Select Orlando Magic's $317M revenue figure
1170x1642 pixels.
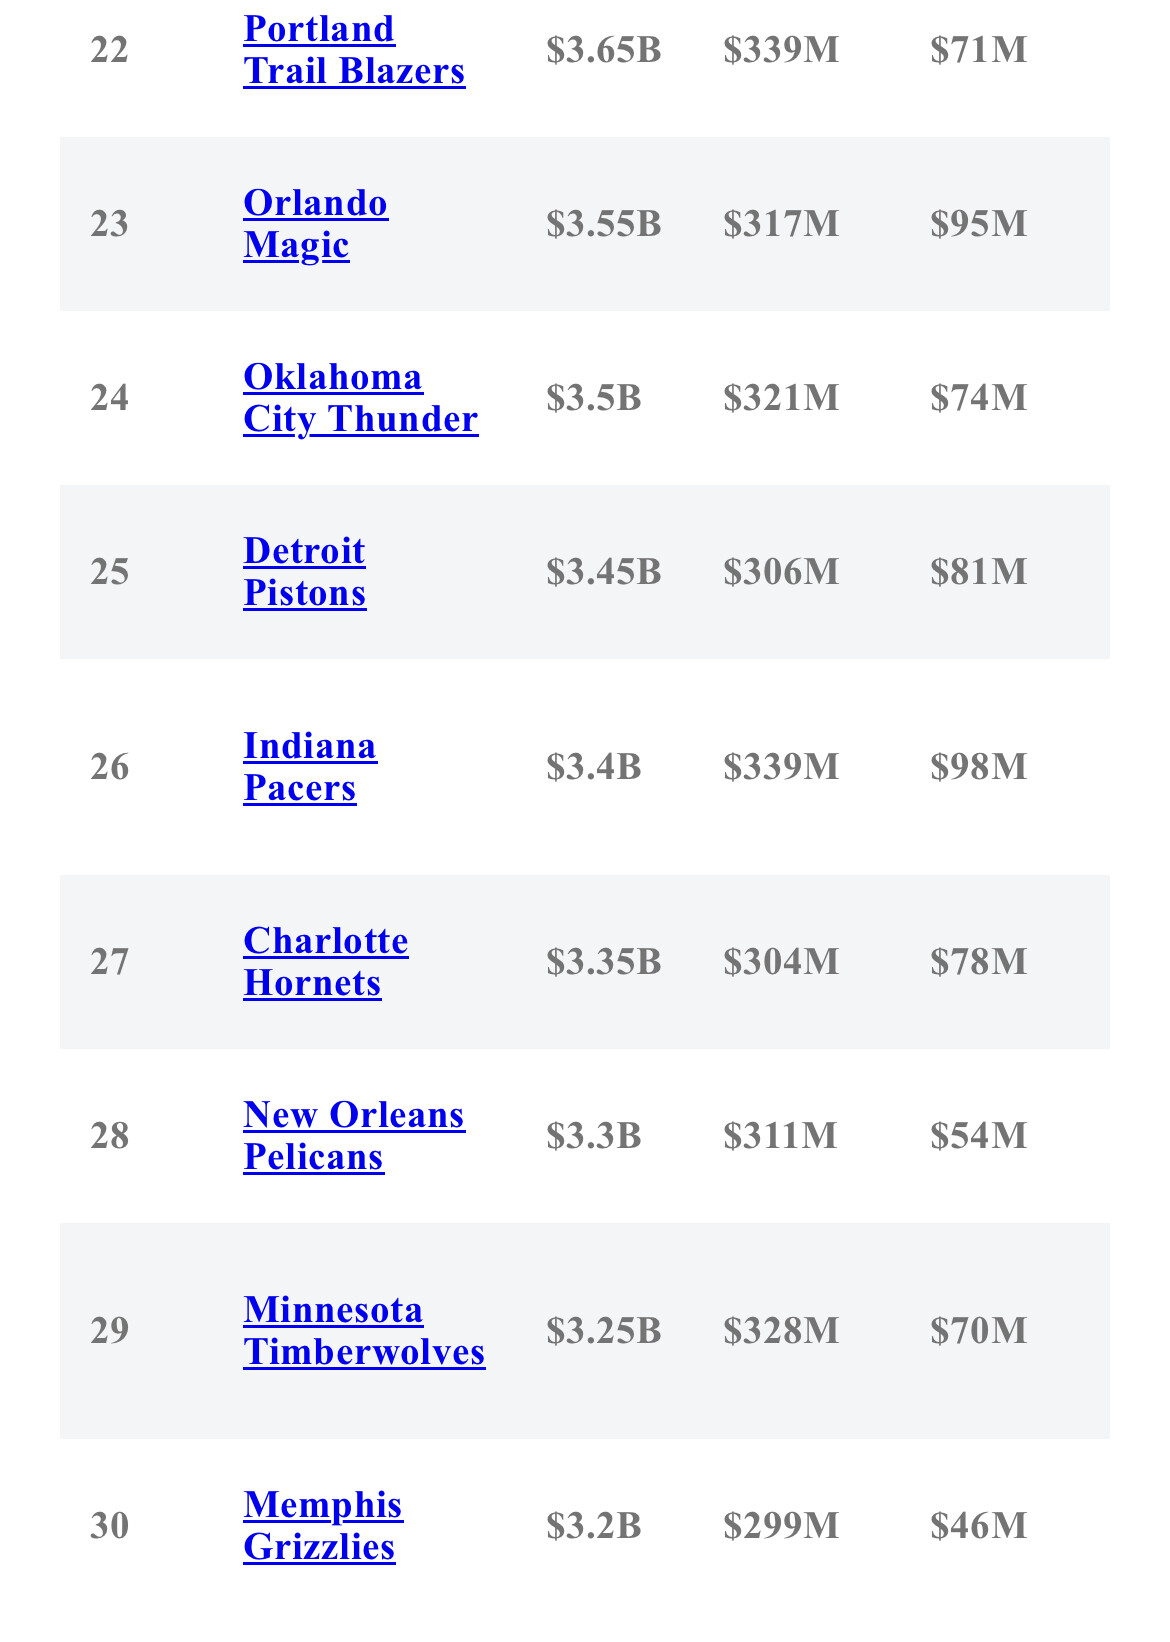click(781, 224)
